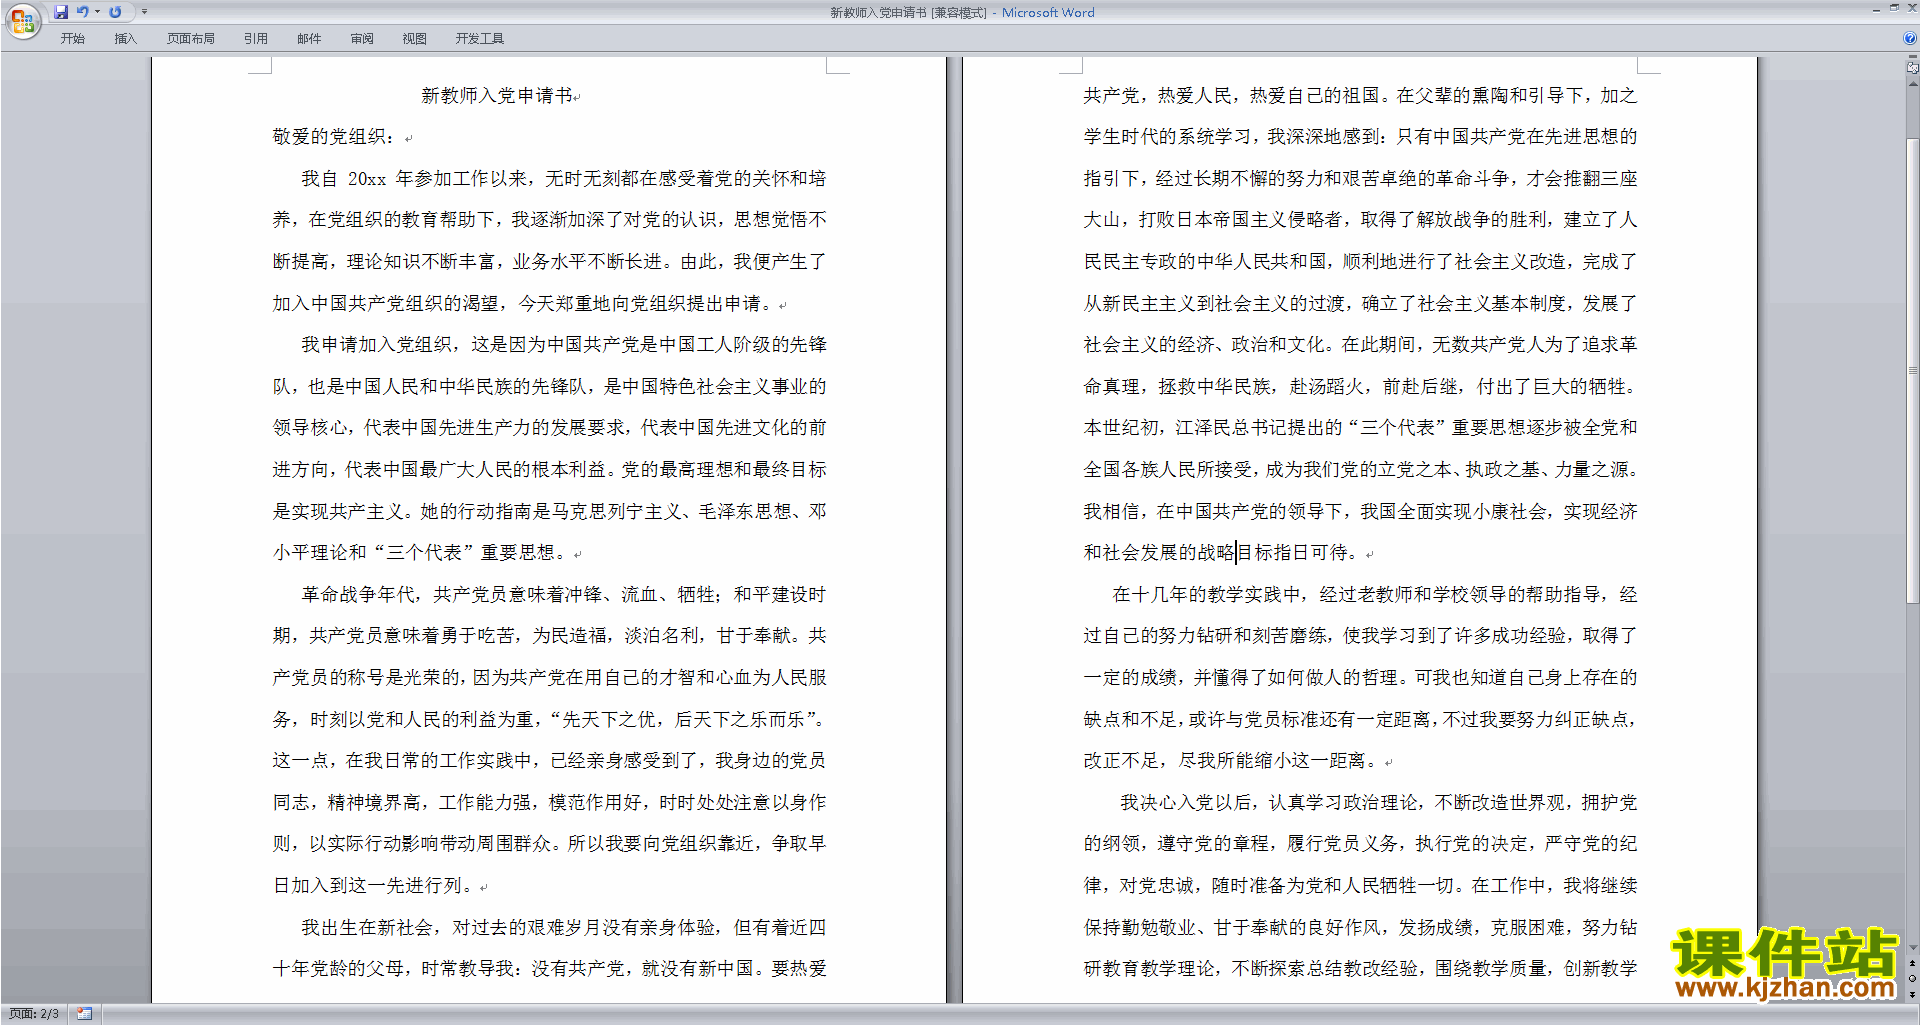The image size is (1920, 1025).
Task: Click the line starting 我出生在新社会
Action: [564, 928]
